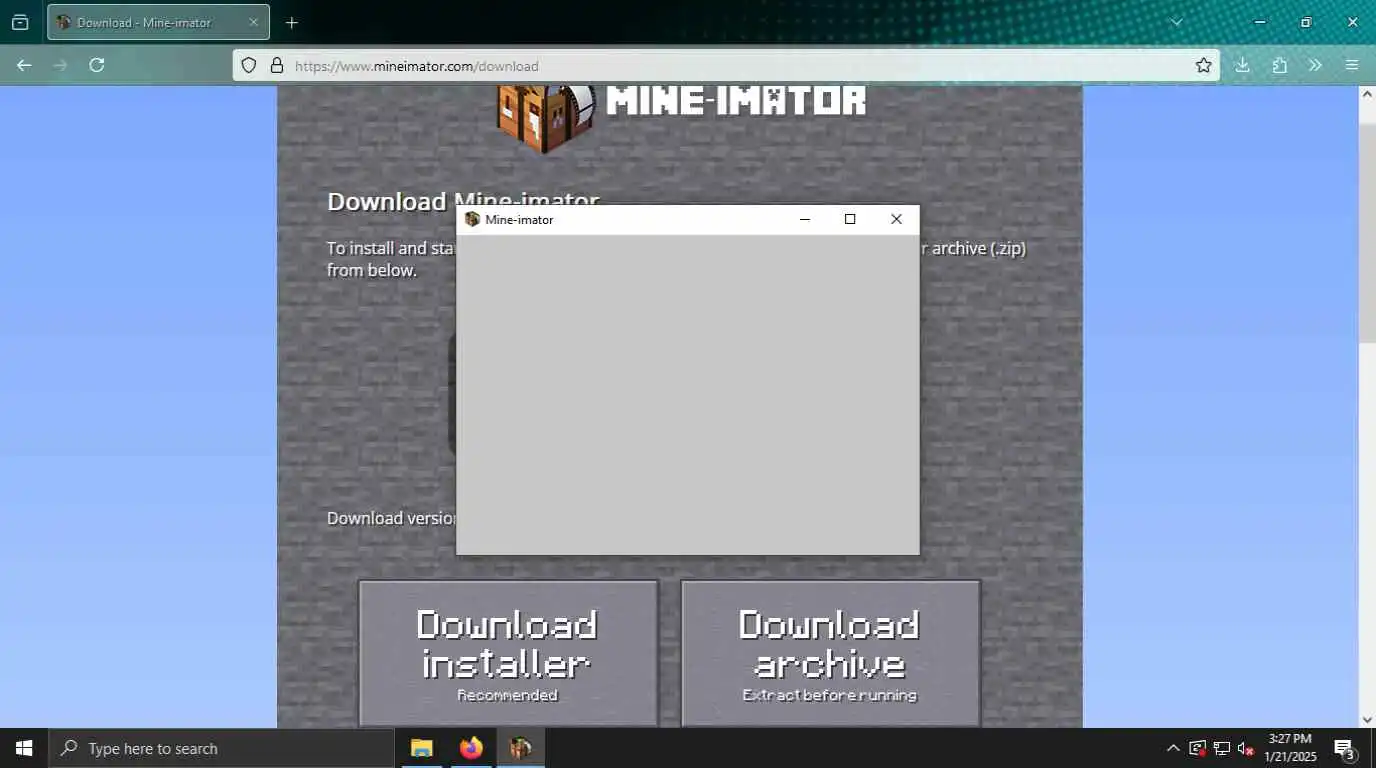Select the Download - Mine-imator tab
This screenshot has height=768, width=1376.
[158, 22]
